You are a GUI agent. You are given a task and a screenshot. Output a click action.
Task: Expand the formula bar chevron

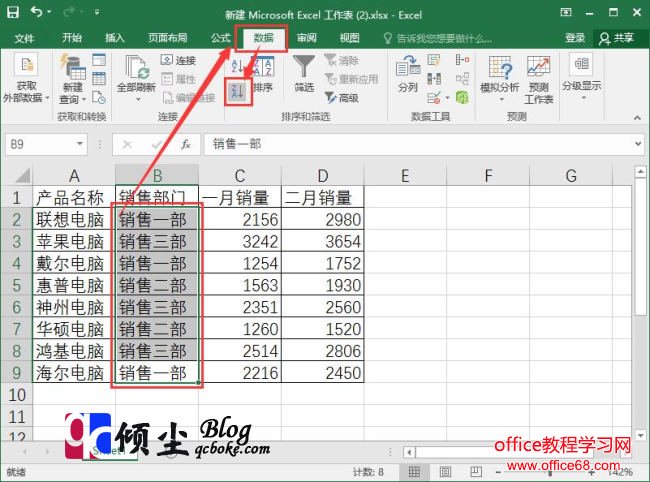pos(638,144)
